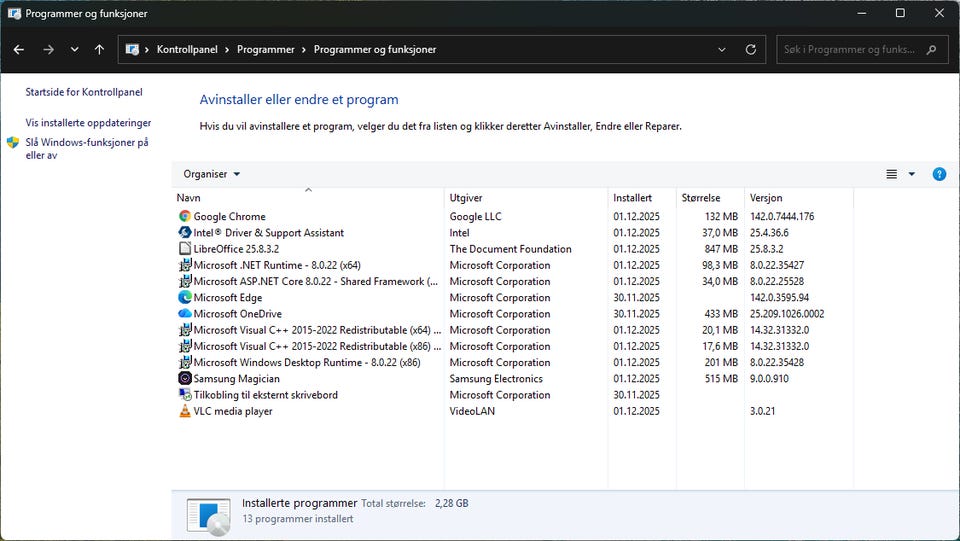Sort by the Navn column header
This screenshot has width=960, height=541.
coord(308,198)
